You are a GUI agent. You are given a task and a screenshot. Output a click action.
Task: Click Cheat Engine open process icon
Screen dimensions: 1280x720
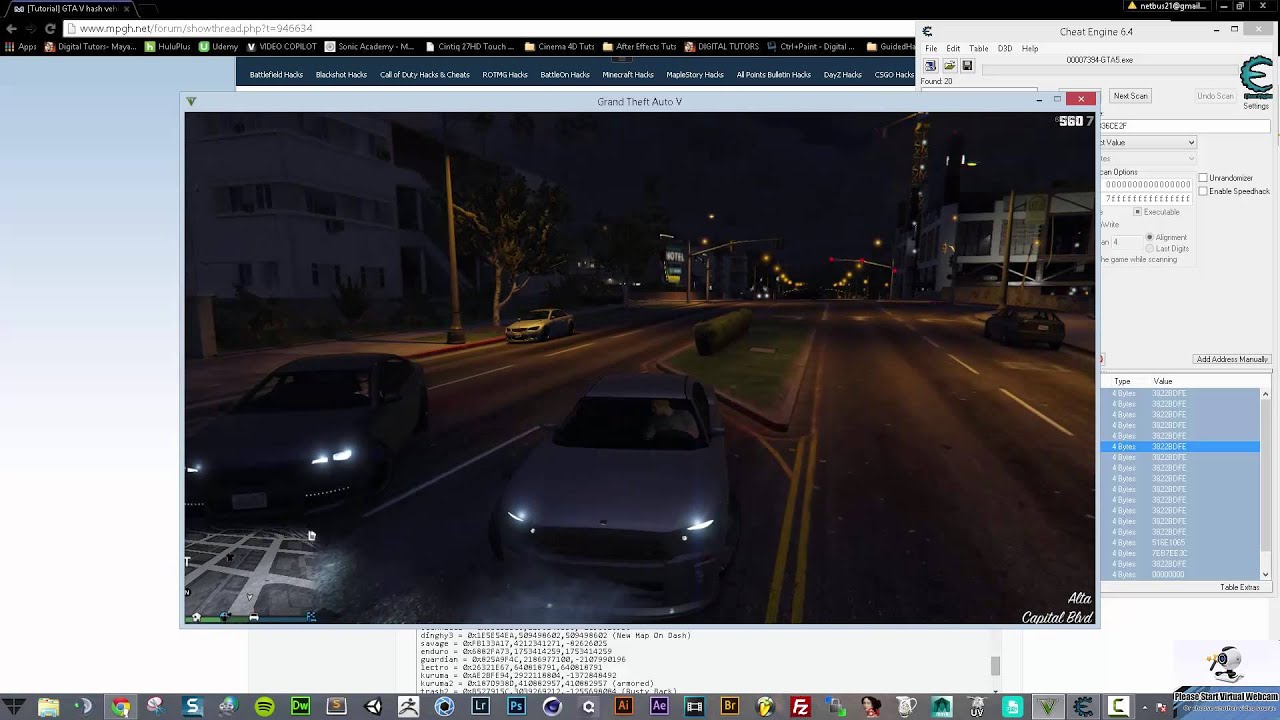tap(930, 66)
